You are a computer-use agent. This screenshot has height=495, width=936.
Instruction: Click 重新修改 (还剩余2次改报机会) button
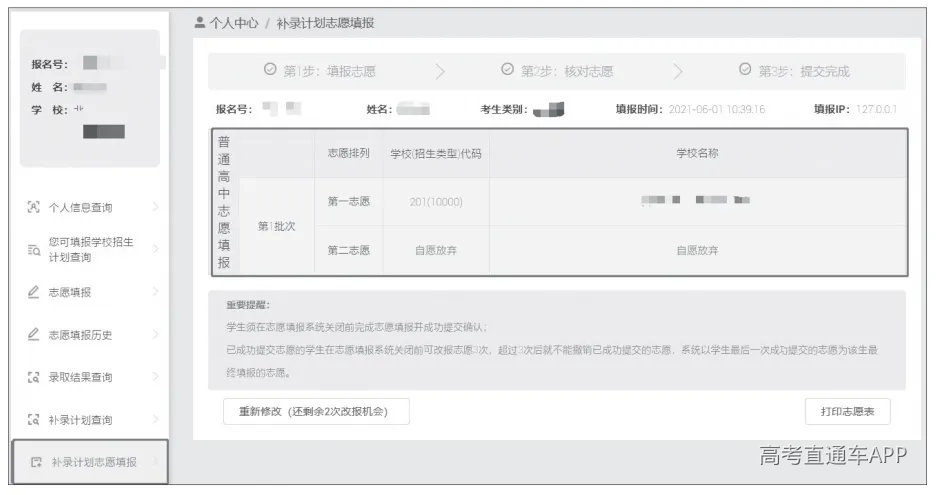click(316, 411)
